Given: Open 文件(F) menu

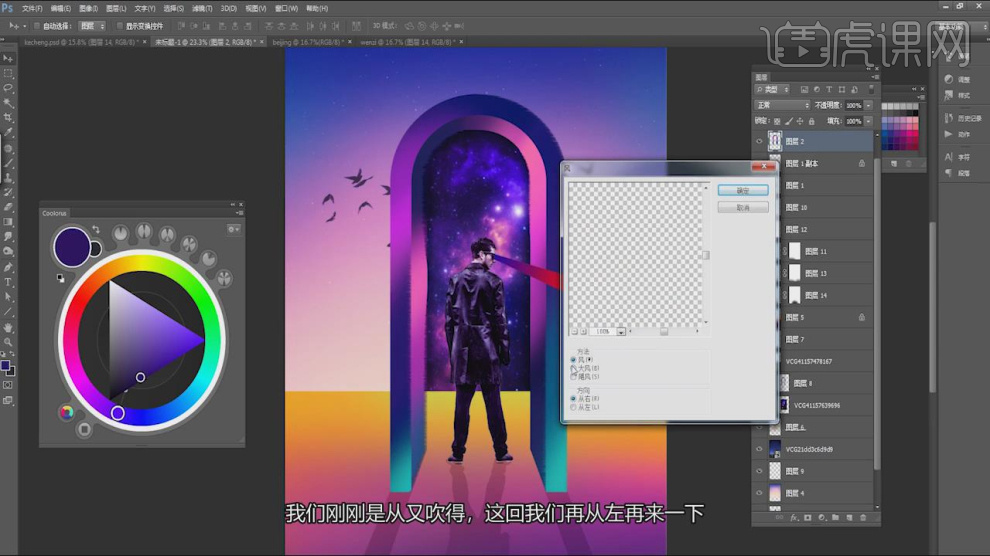Looking at the screenshot, I should click(32, 9).
